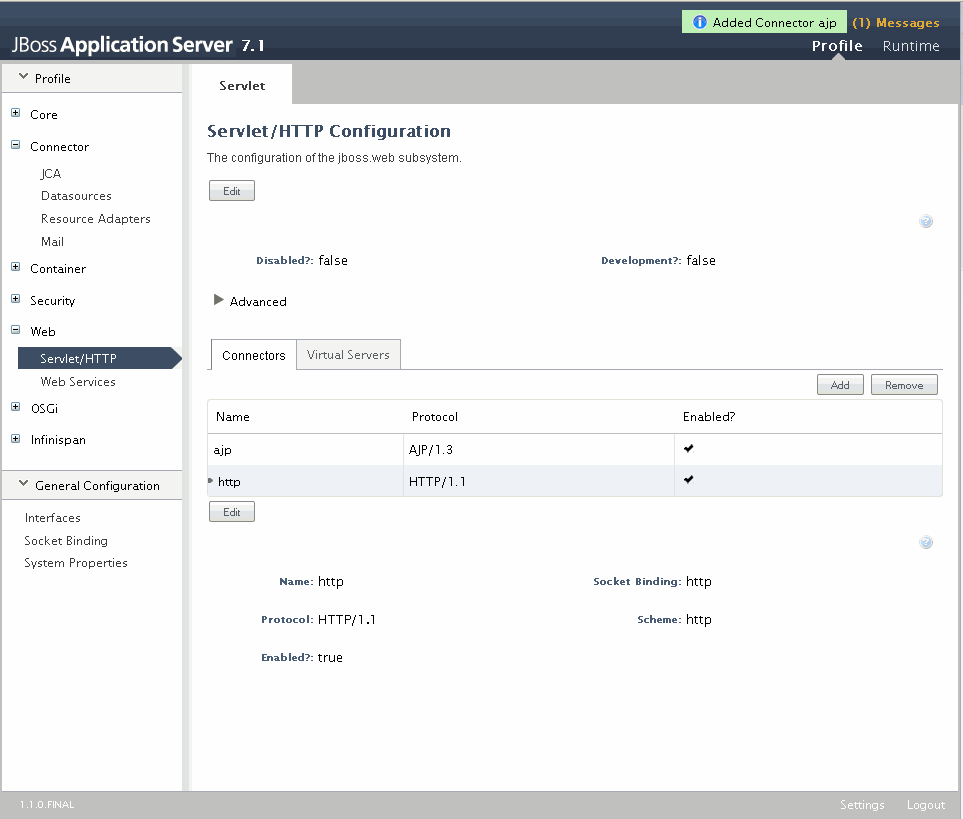The width and height of the screenshot is (963, 819).
Task: Select the Connectors tab
Action: pos(254,355)
